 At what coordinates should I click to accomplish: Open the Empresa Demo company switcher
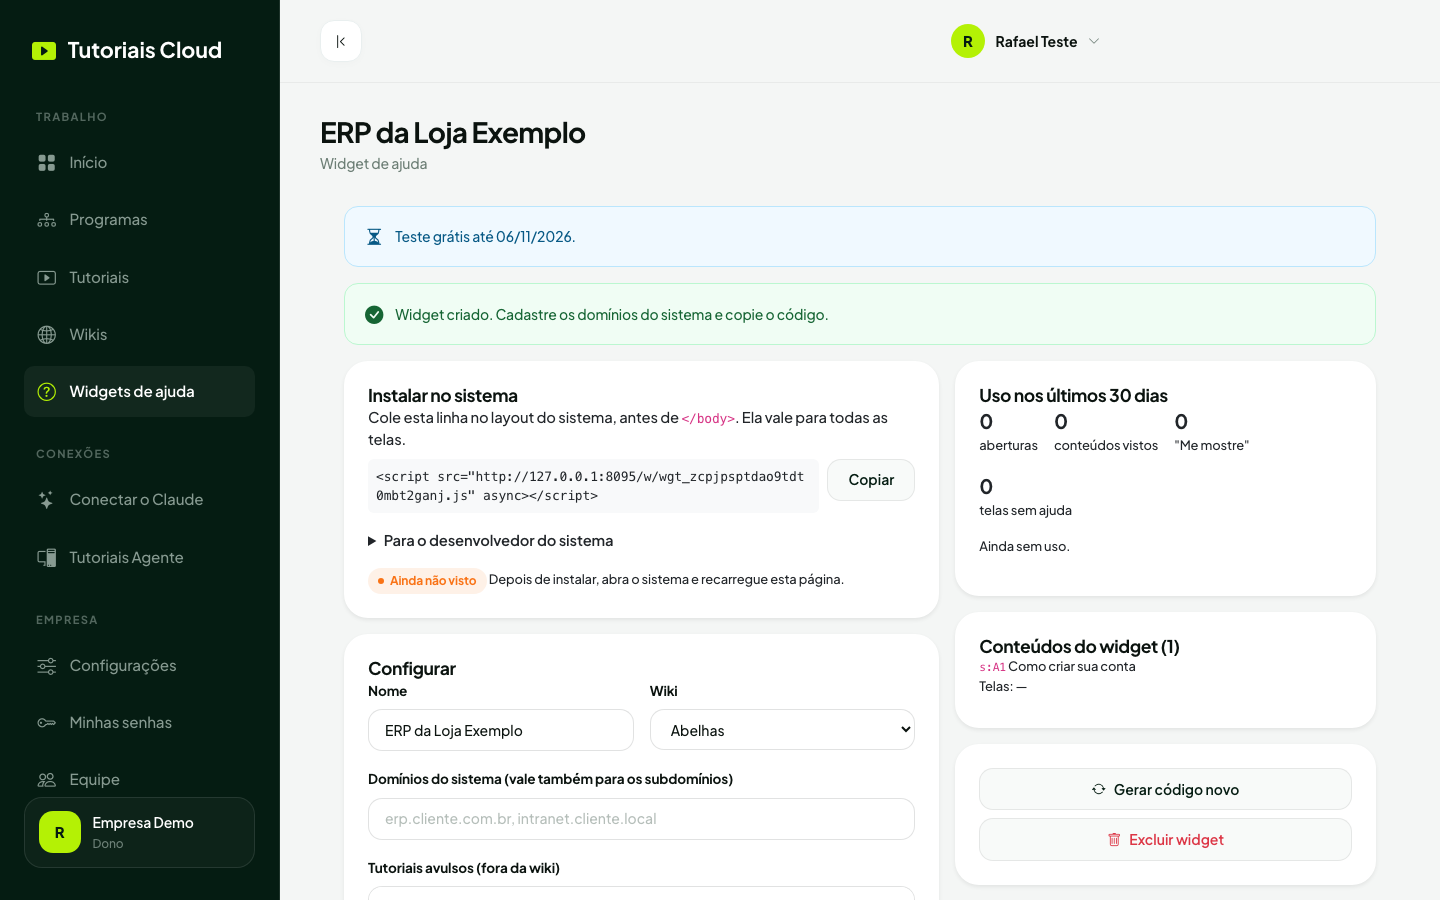point(139,832)
